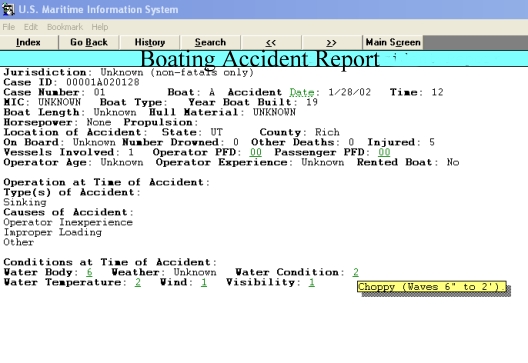Click the Hull Material value 'UNKNOWN'
Image resolution: width=528 pixels, height=363 pixels.
point(274,112)
